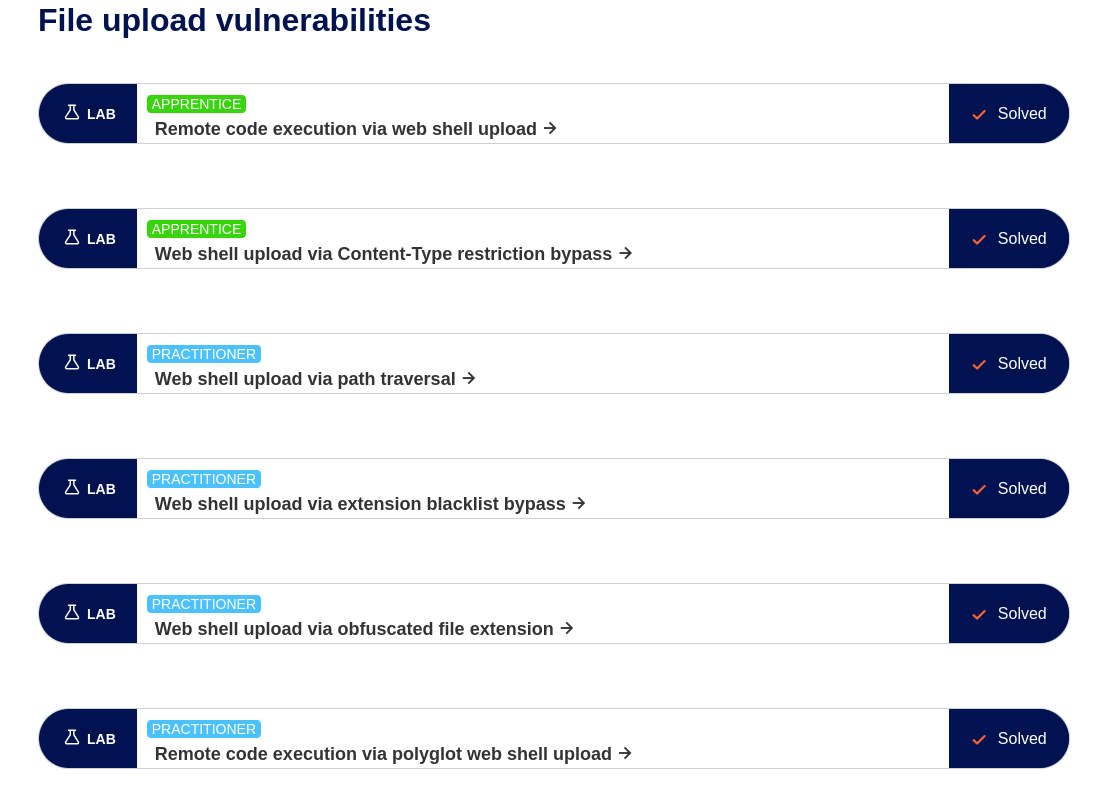Viewport: 1108px width, 796px height.
Task: Select the flask icon beside Content-Type restriction bypass lab
Action: (71, 238)
